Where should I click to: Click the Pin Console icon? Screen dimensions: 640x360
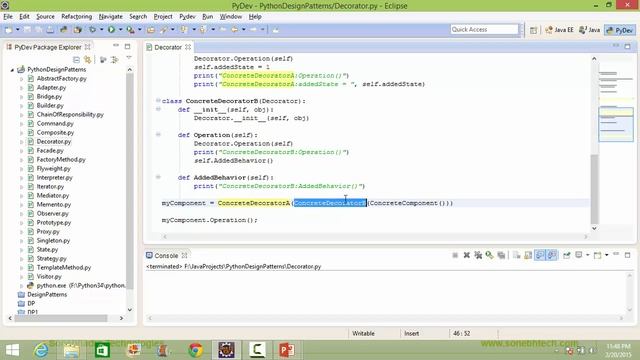coord(567,255)
